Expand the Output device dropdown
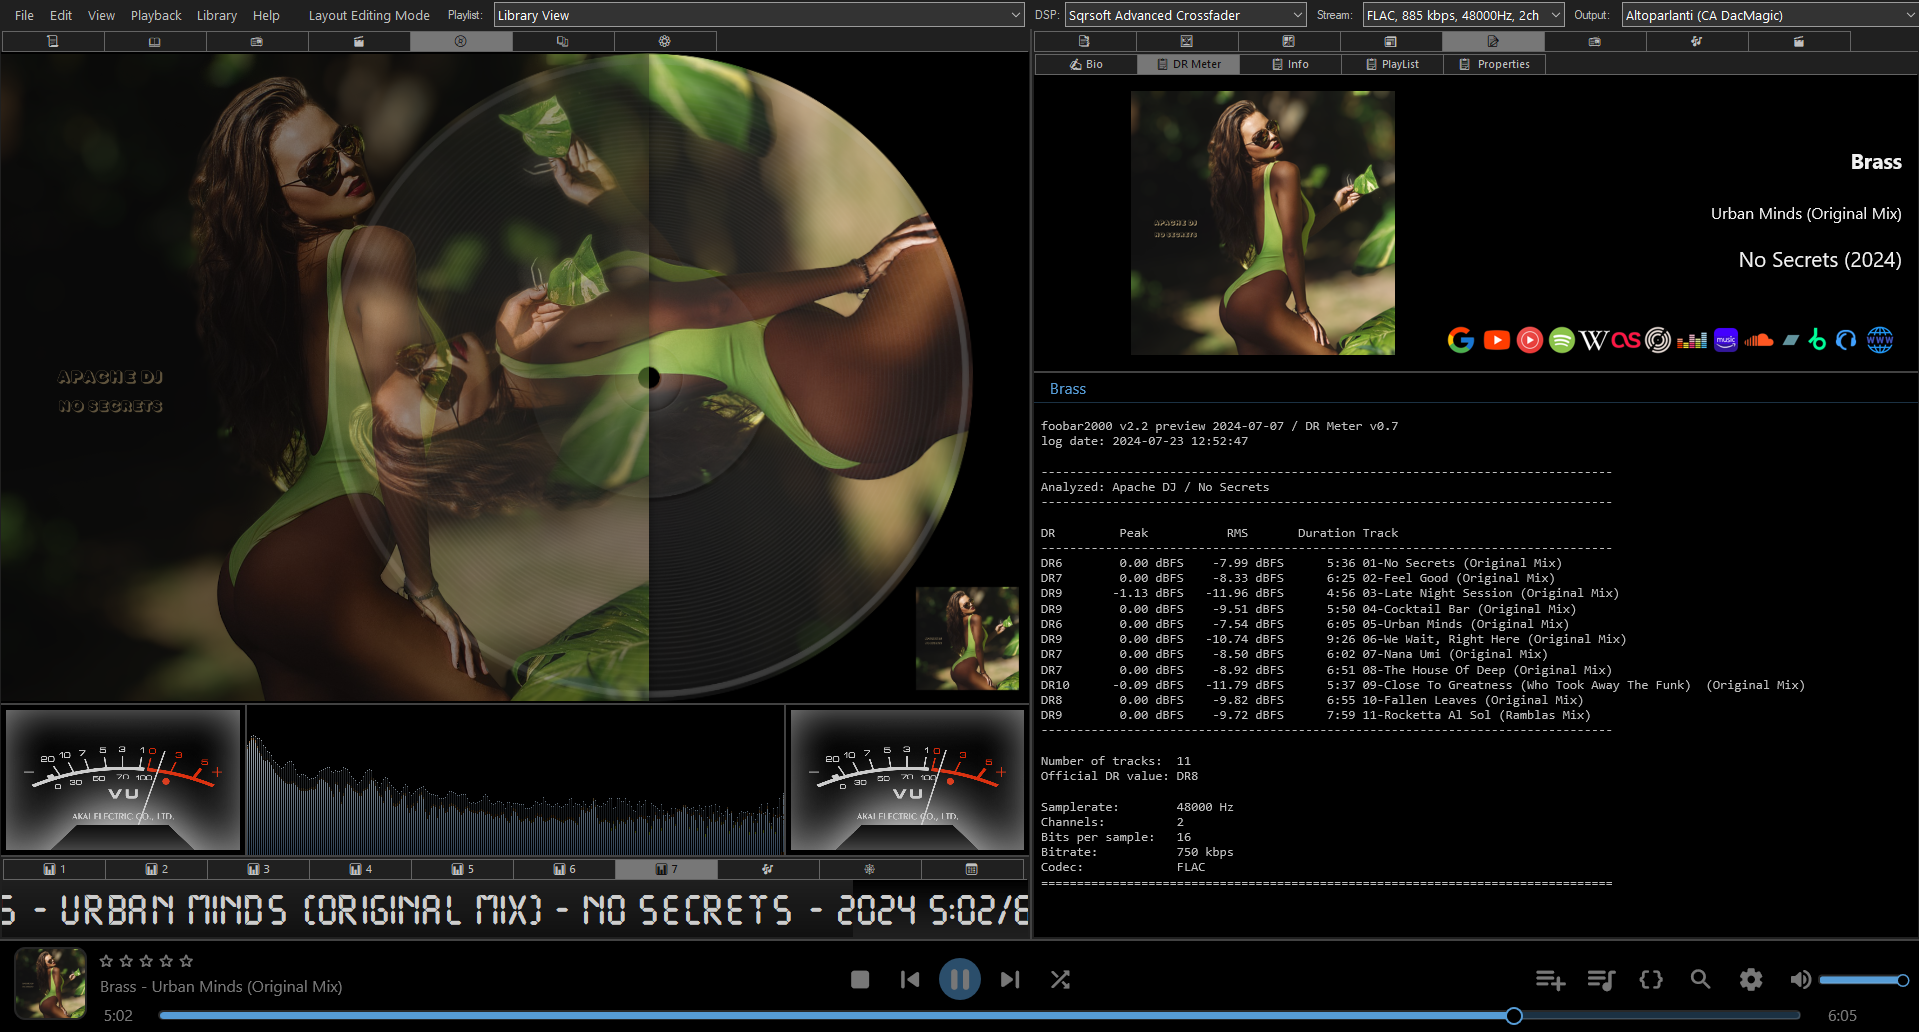 [1769, 15]
